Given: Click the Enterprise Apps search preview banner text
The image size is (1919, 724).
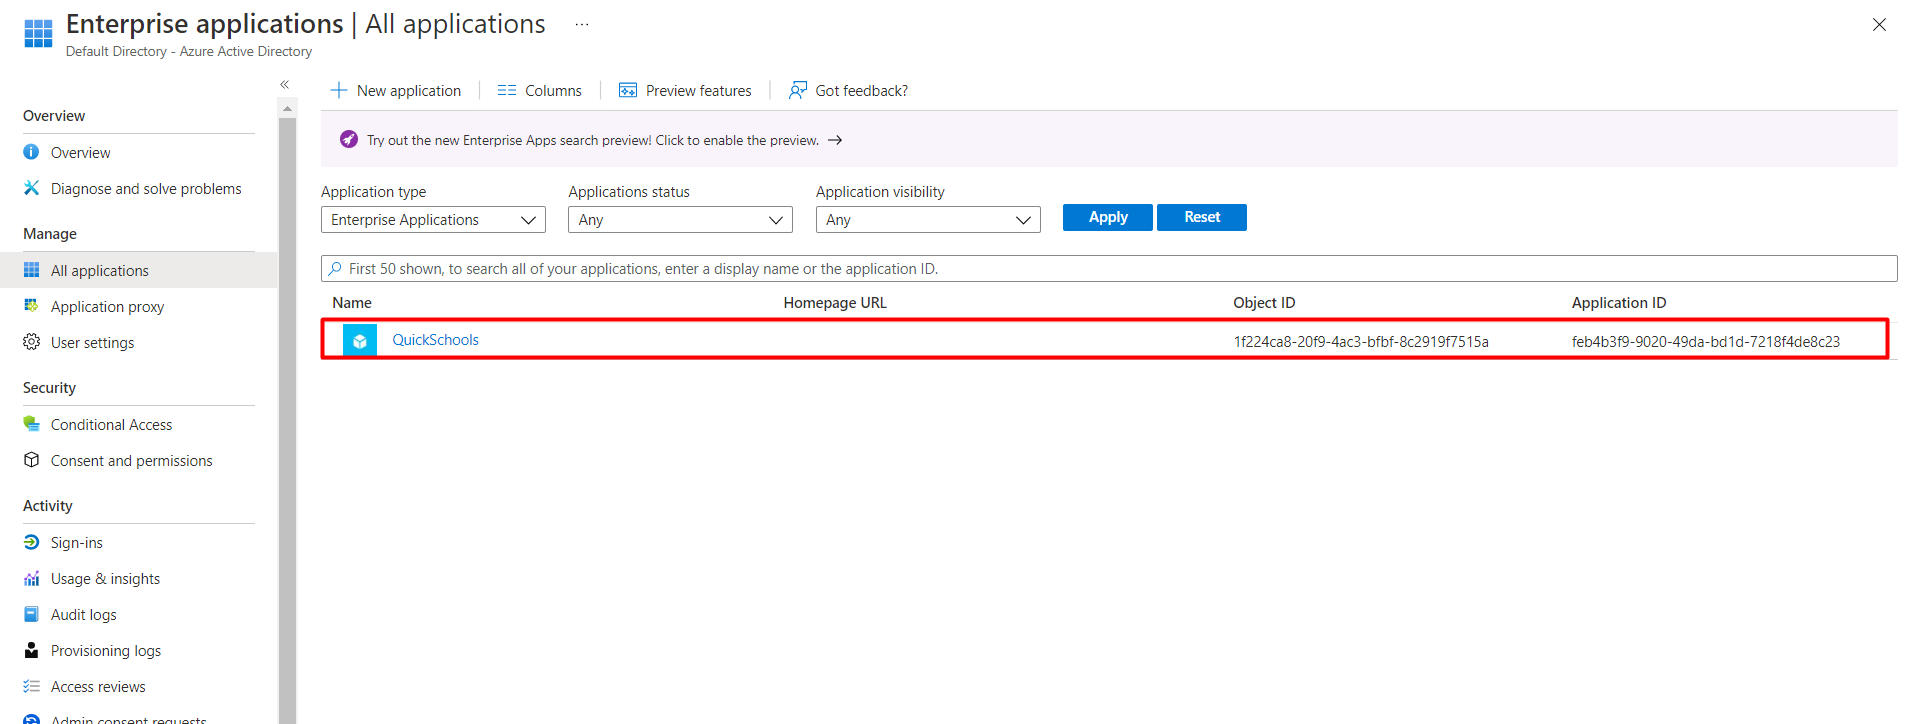Looking at the screenshot, I should point(593,140).
